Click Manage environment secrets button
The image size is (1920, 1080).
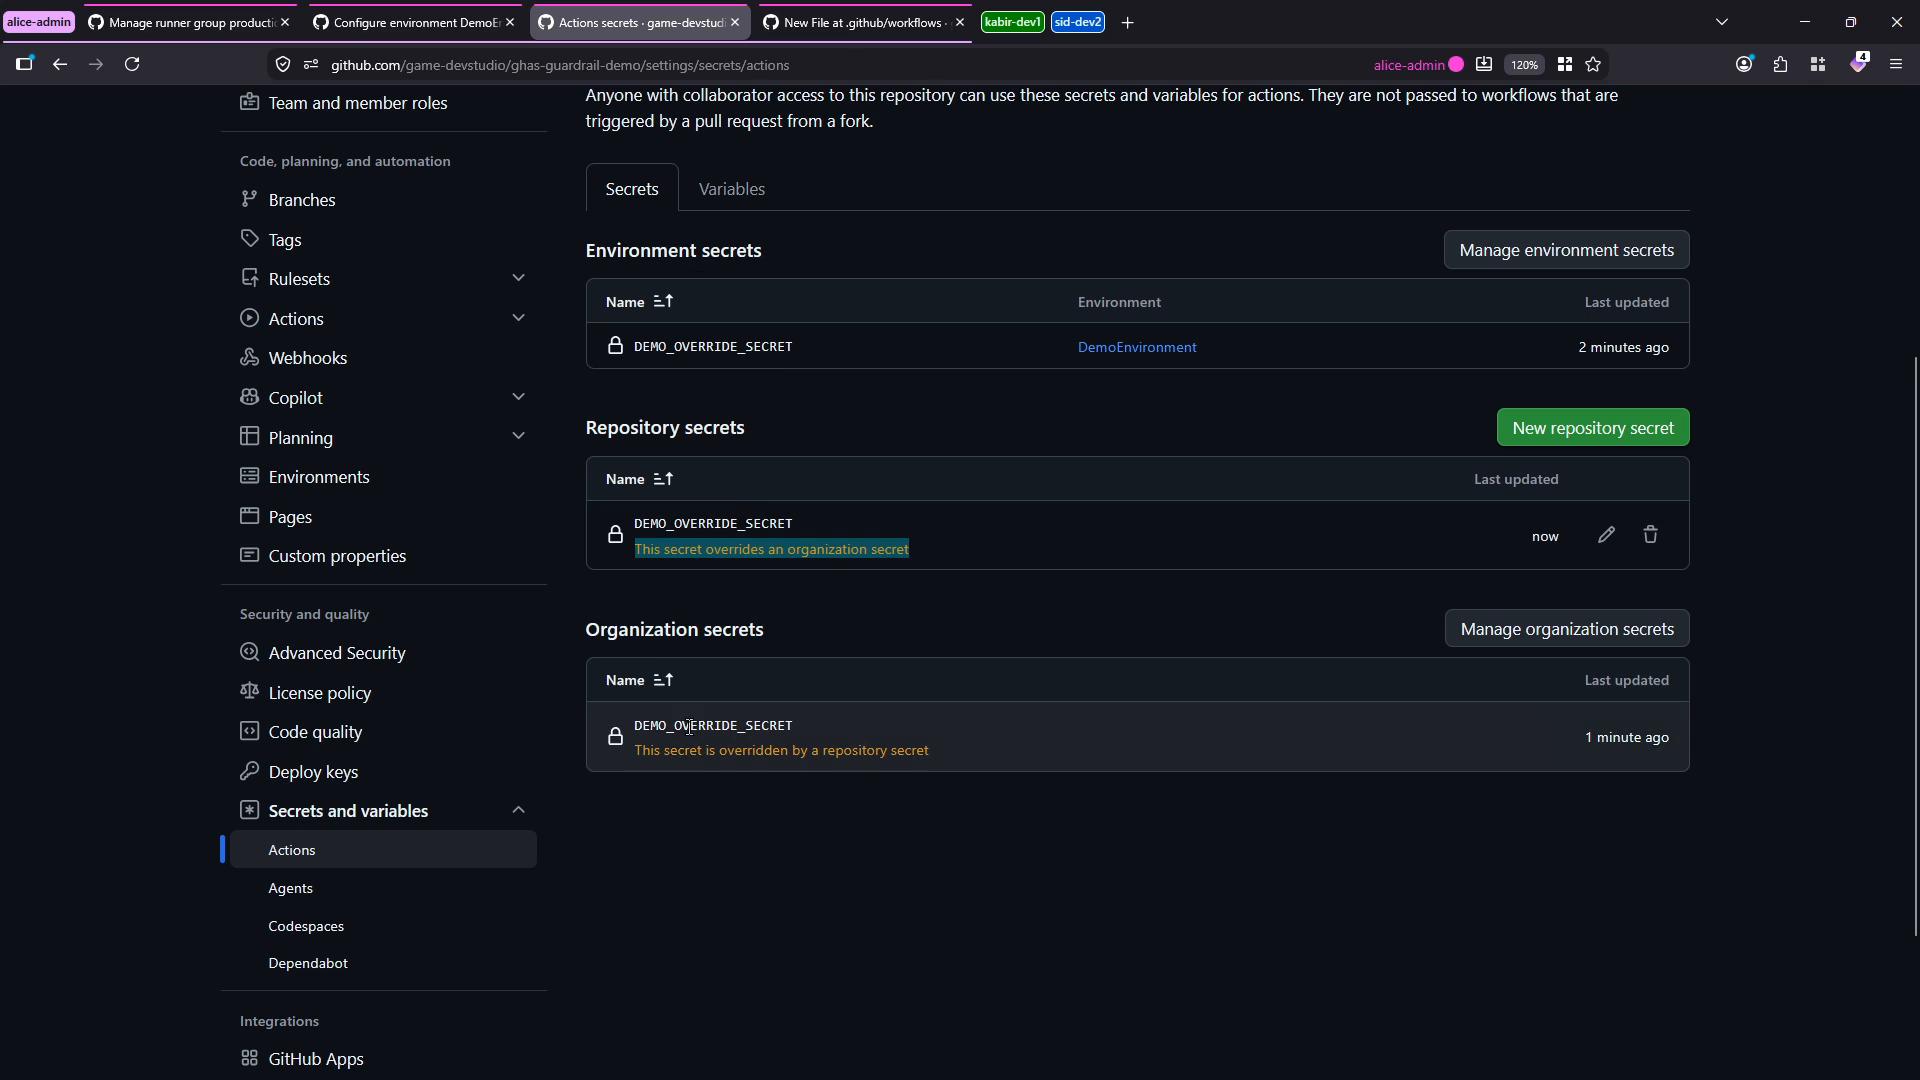click(1566, 250)
